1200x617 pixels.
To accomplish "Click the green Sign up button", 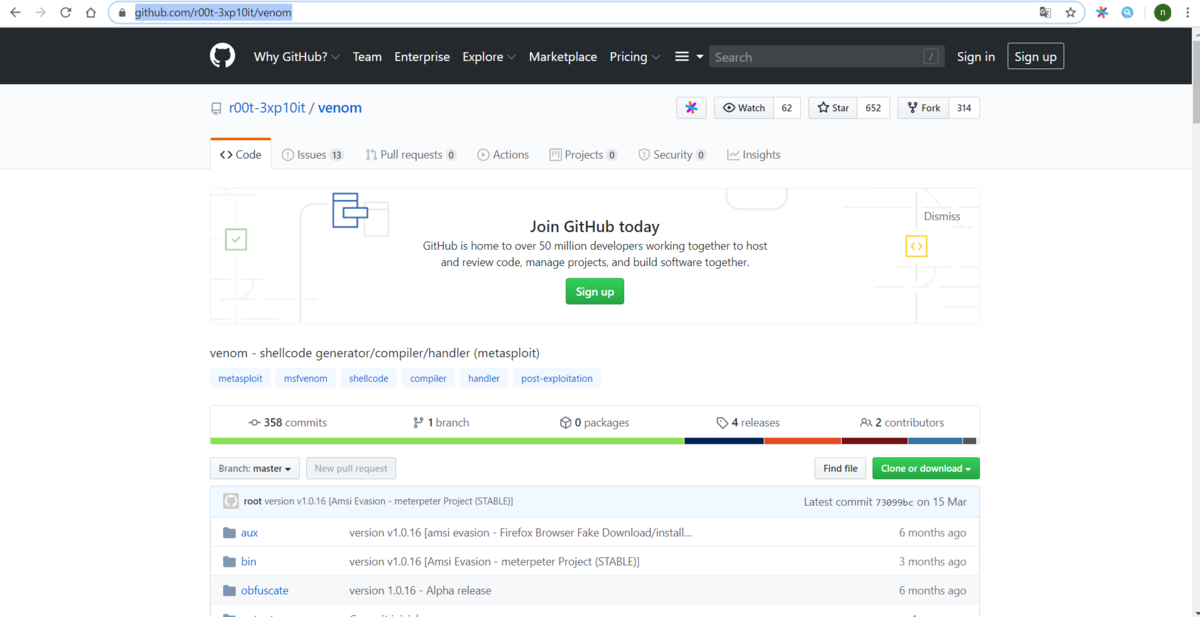I will point(595,291).
